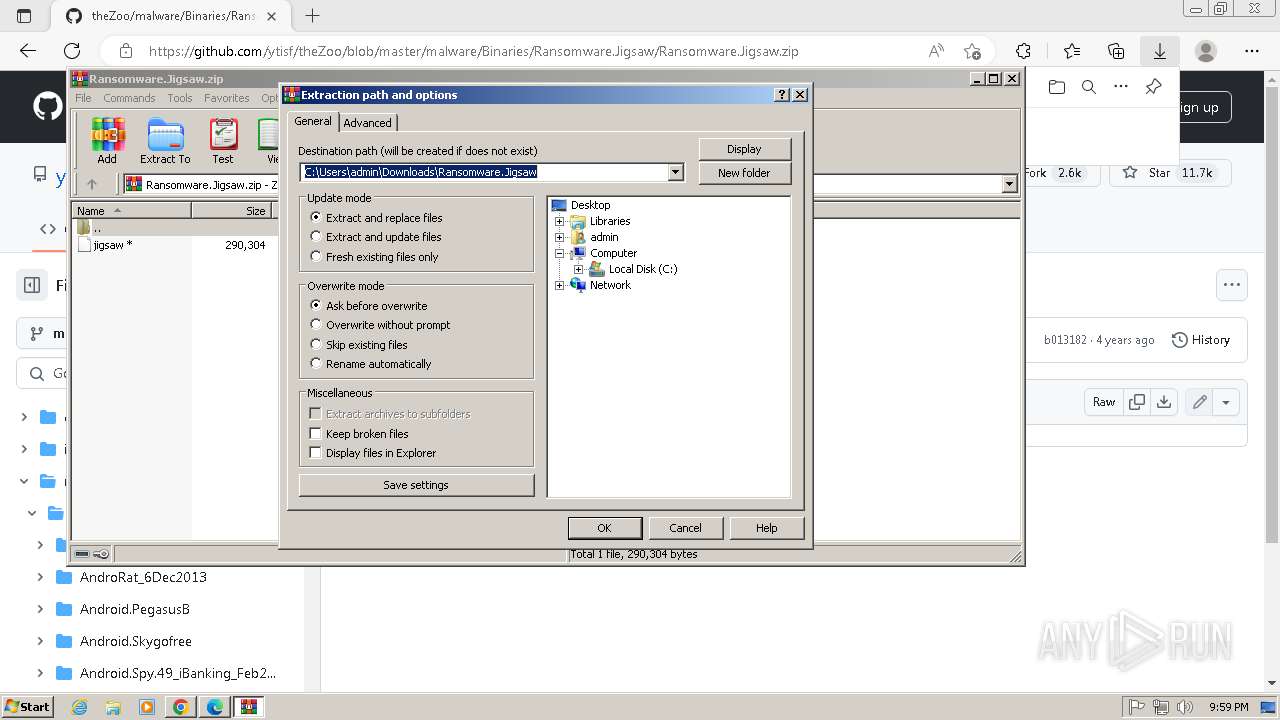Open browser extensions icon
1280x720 pixels.
point(1023,51)
